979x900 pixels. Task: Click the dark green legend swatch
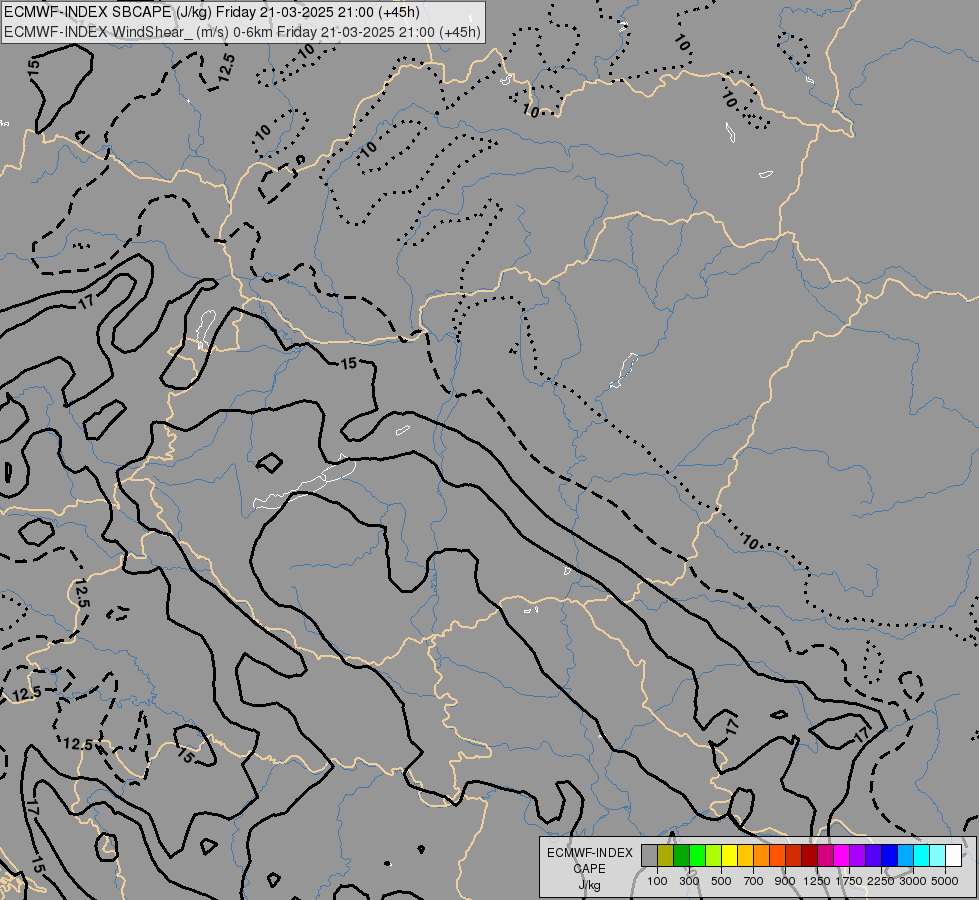tap(682, 856)
